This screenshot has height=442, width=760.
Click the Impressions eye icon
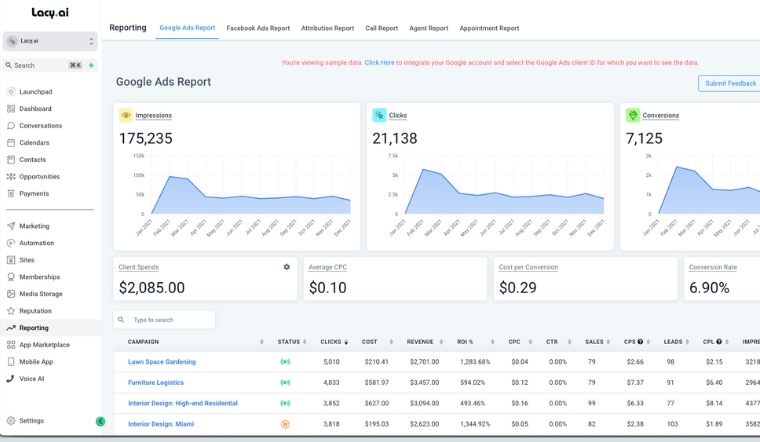point(126,115)
